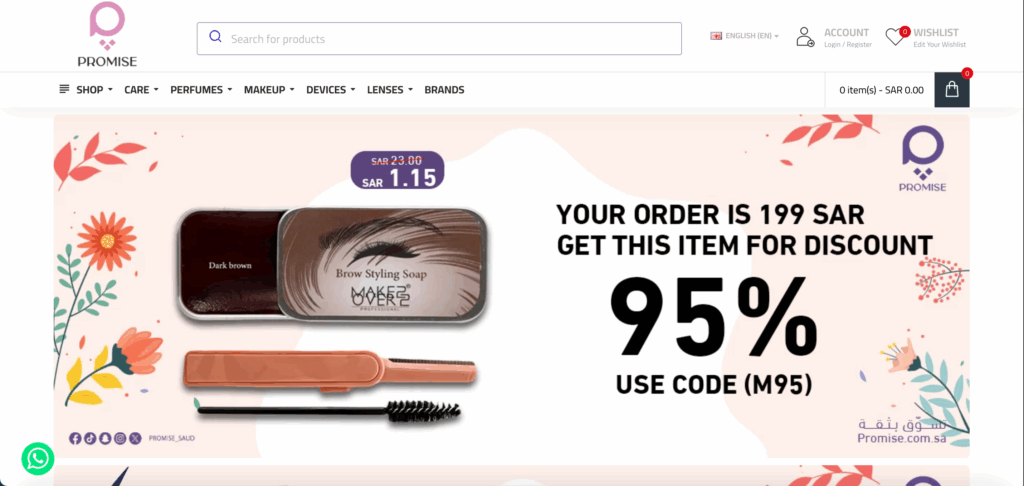Click the hamburger list icon beside SHOP

coord(64,89)
